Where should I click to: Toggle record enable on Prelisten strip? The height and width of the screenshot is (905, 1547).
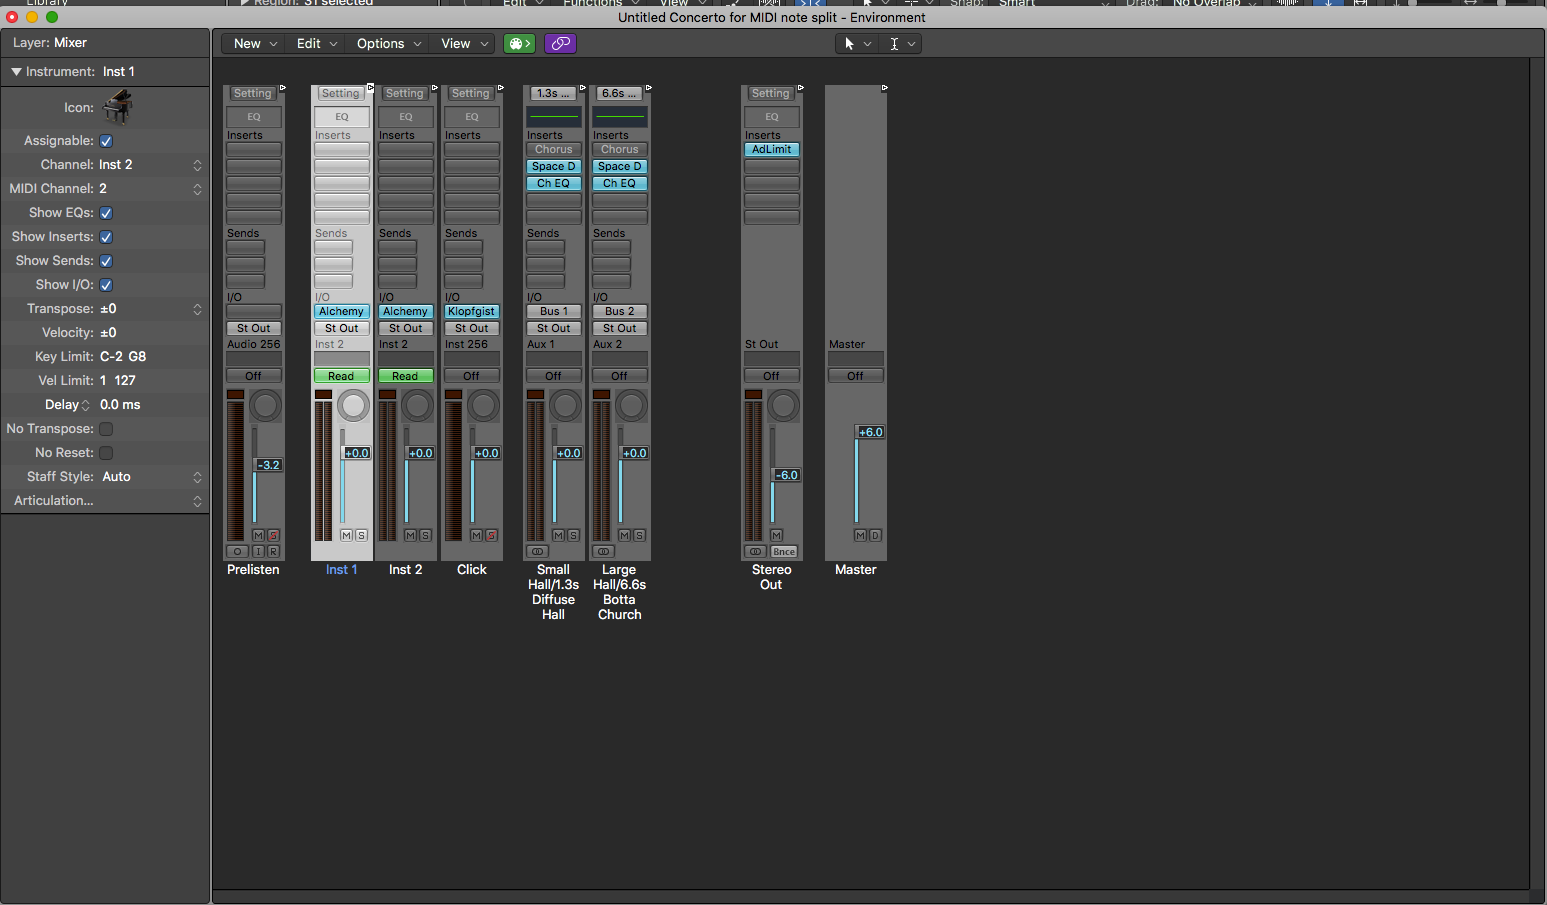(273, 552)
